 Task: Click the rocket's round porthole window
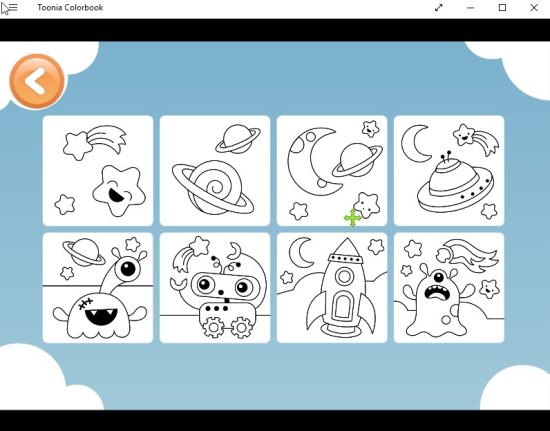344,276
